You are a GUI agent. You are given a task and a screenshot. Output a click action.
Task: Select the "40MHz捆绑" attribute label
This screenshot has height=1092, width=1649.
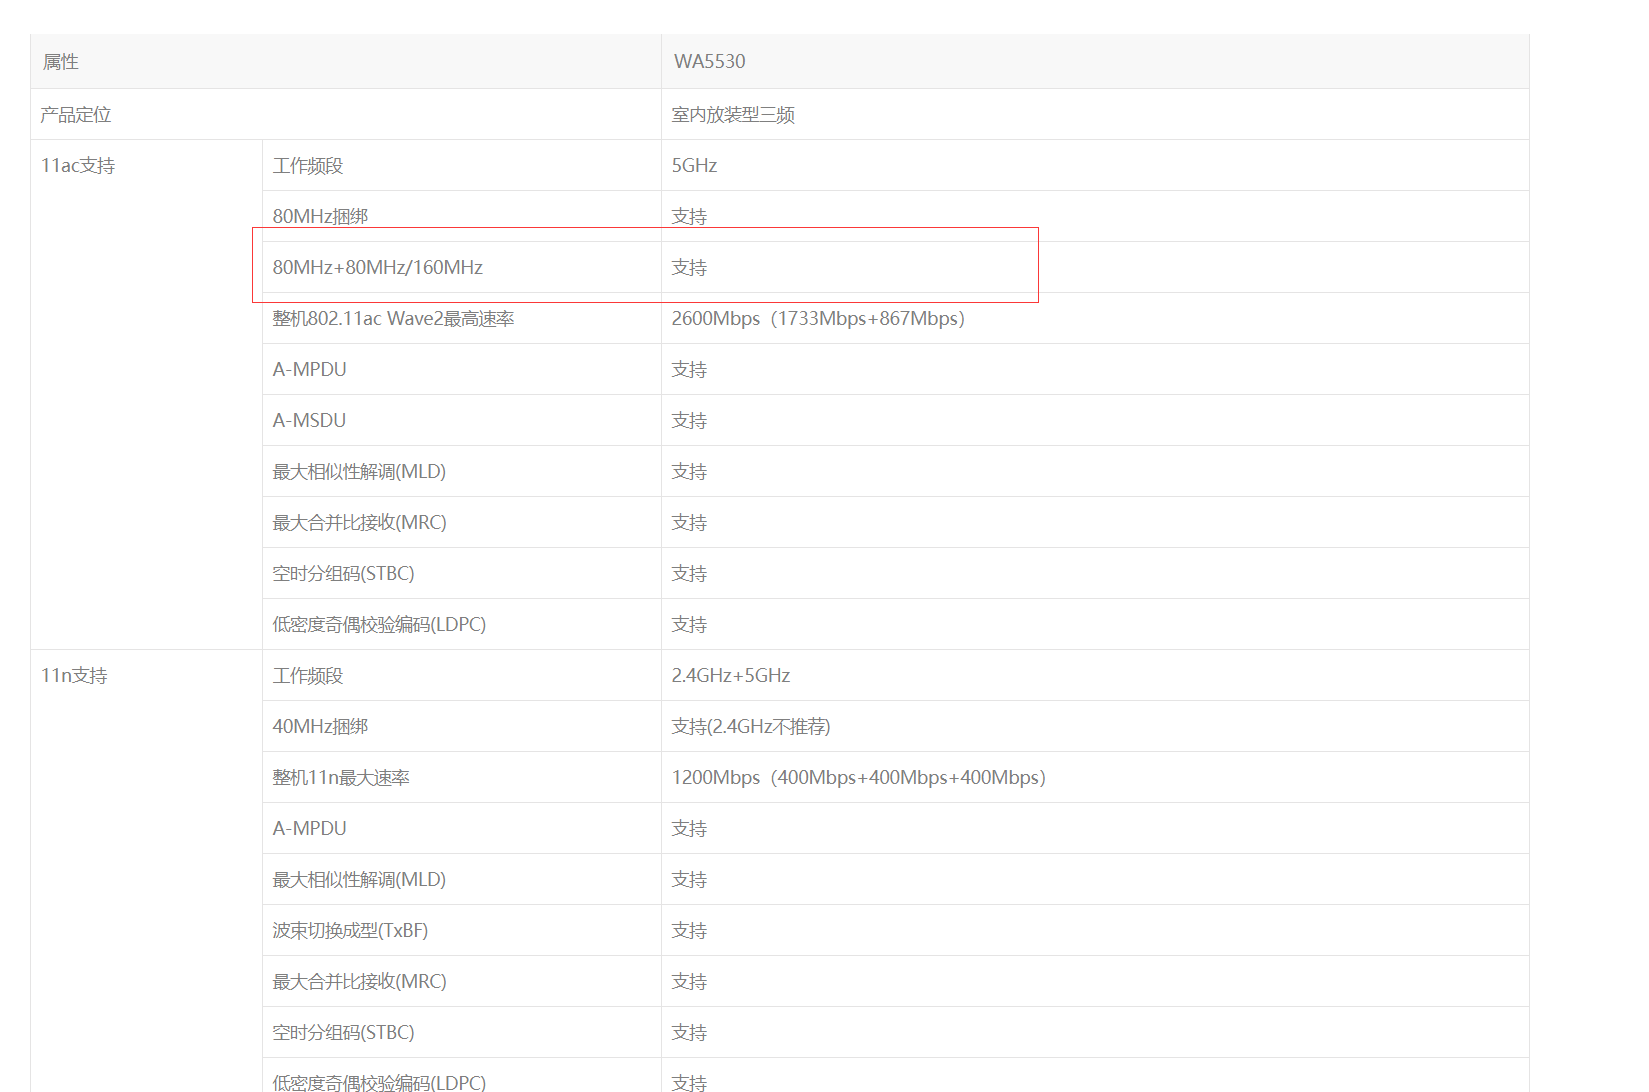(x=321, y=727)
